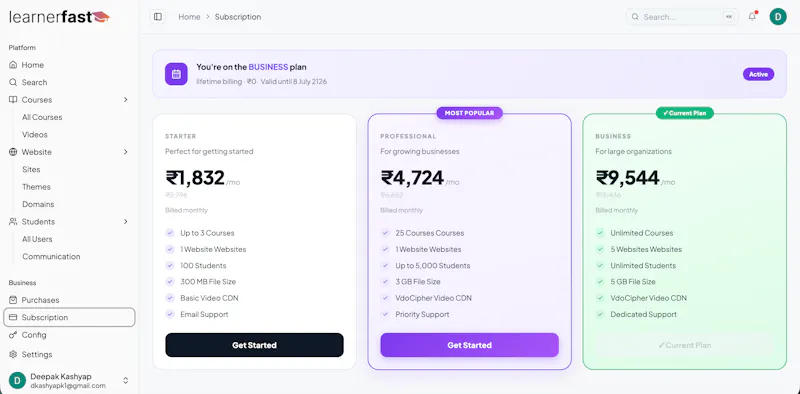Open the Deepak Kashyap account switcher
The width and height of the screenshot is (800, 394).
[69, 381]
